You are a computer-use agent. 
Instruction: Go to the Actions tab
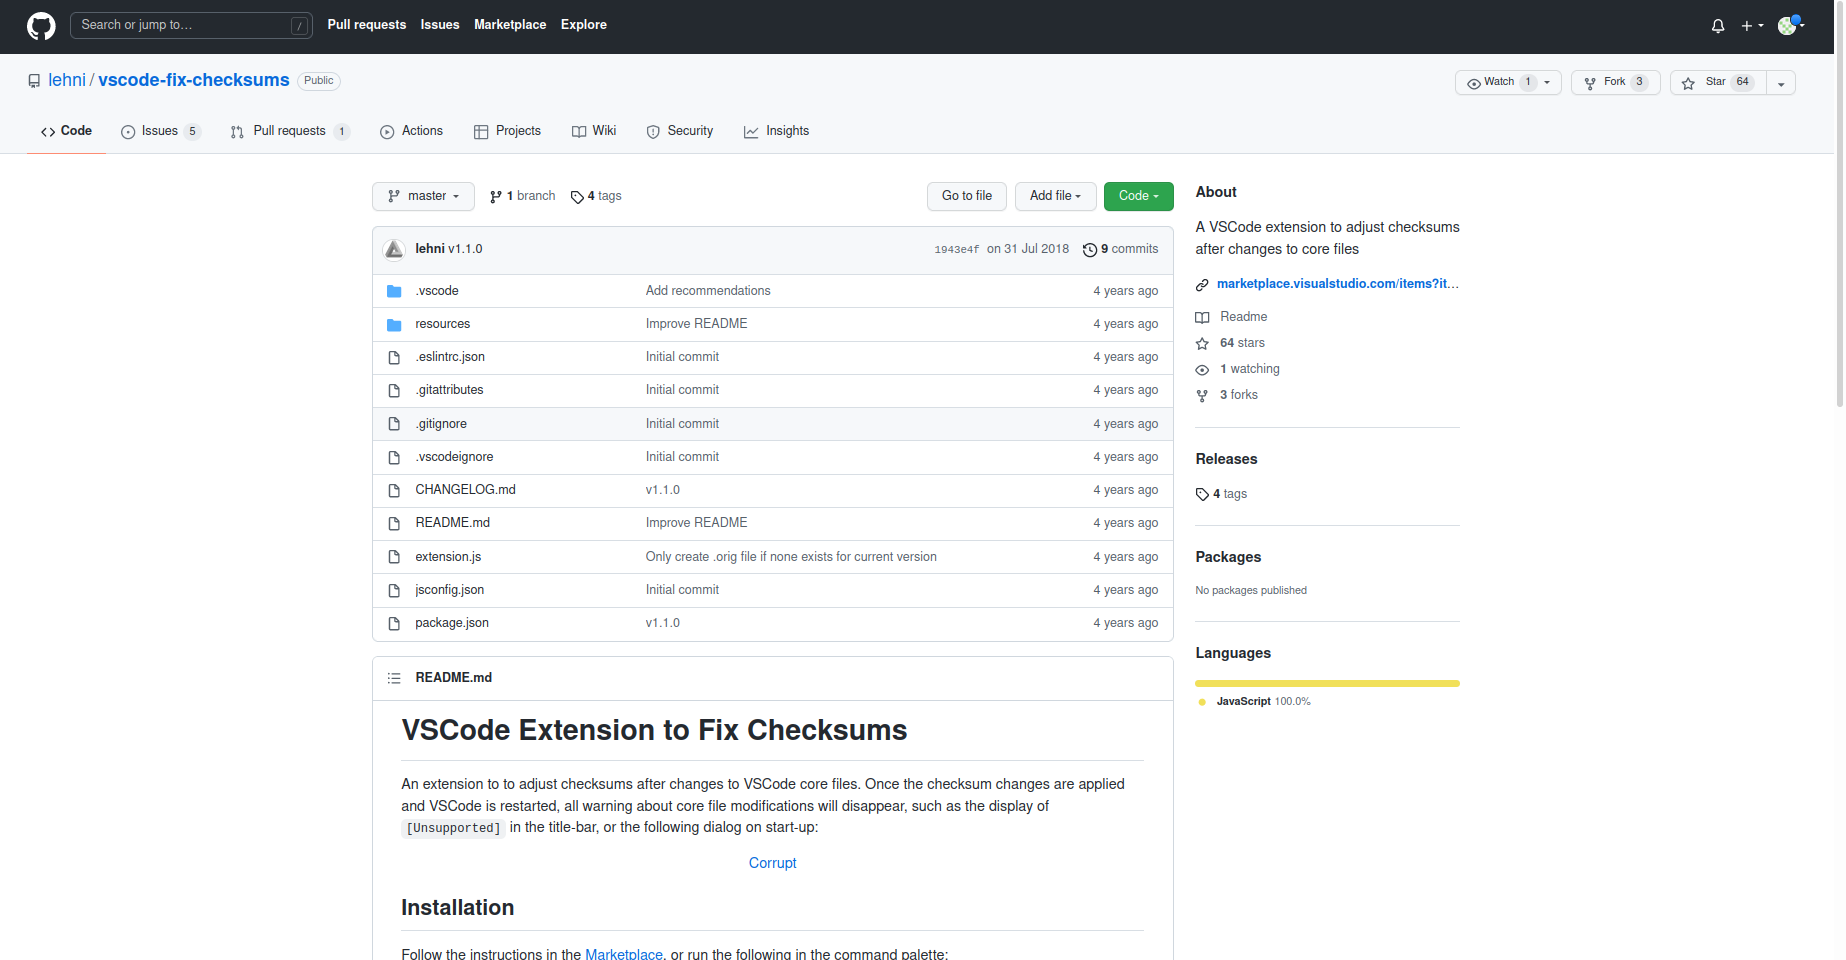[411, 131]
